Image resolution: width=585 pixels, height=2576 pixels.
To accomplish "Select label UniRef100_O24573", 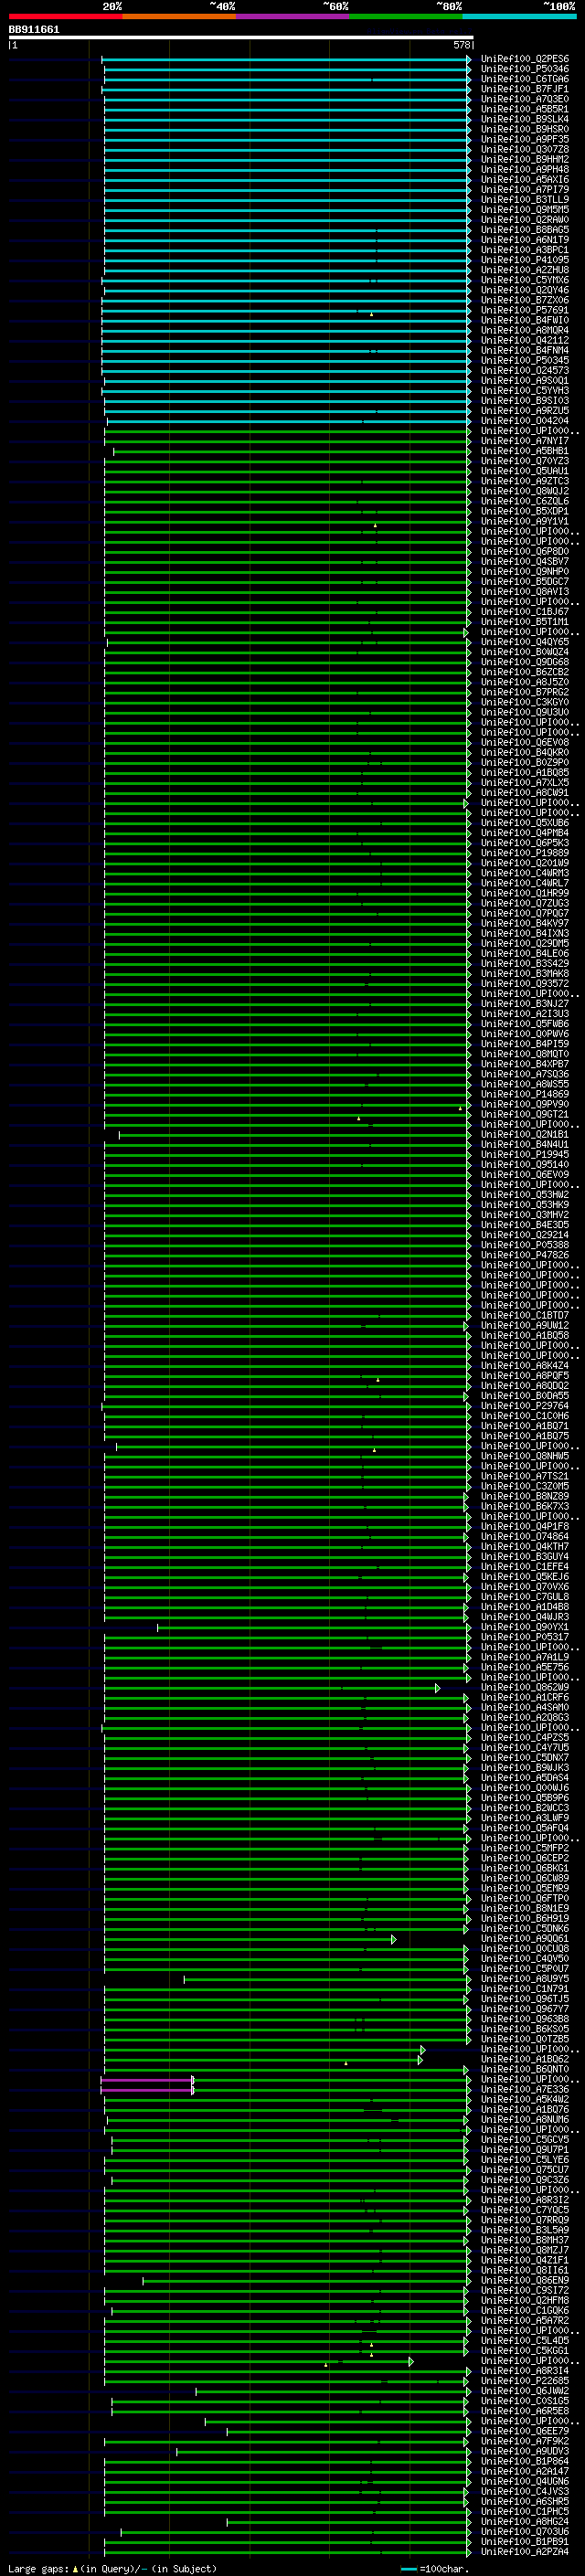I will pyautogui.click(x=525, y=370).
